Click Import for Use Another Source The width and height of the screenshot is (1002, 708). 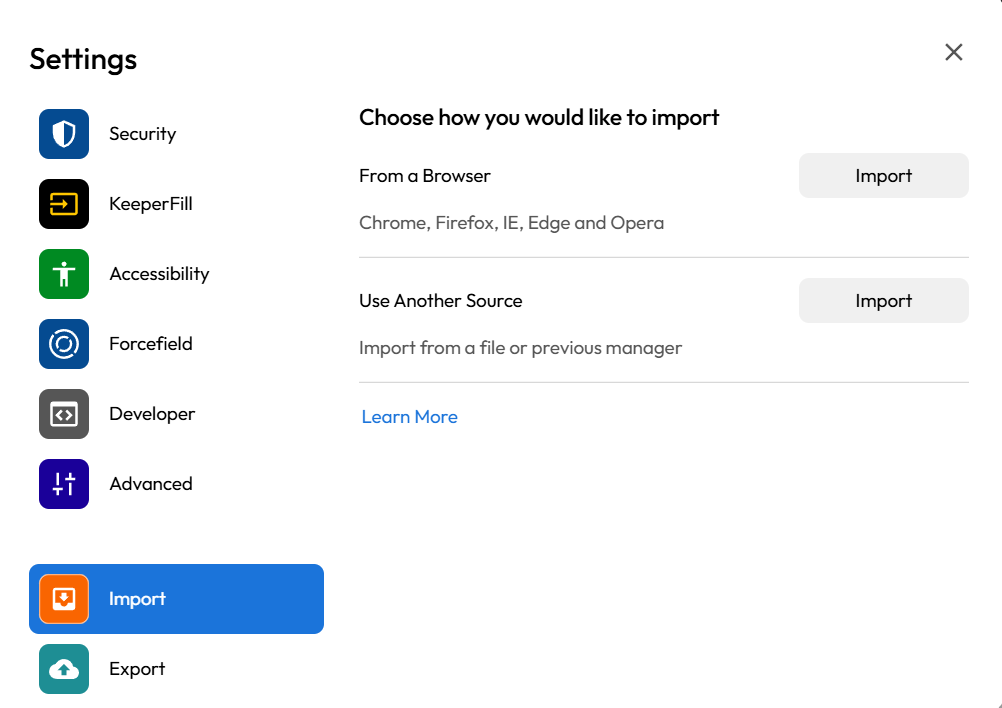pyautogui.click(x=883, y=300)
